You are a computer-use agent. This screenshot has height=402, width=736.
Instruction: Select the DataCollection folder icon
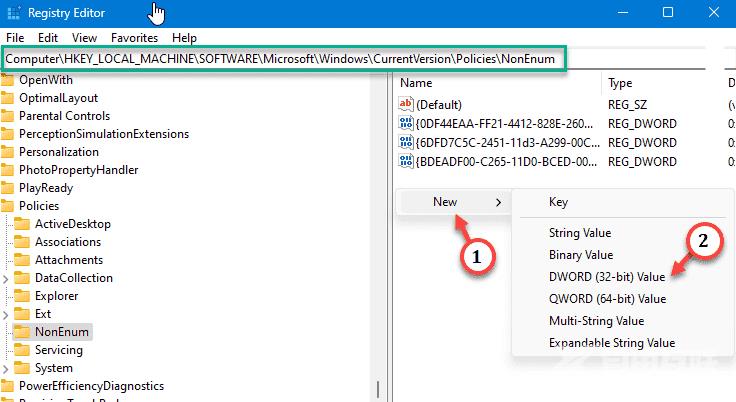[x=22, y=278]
